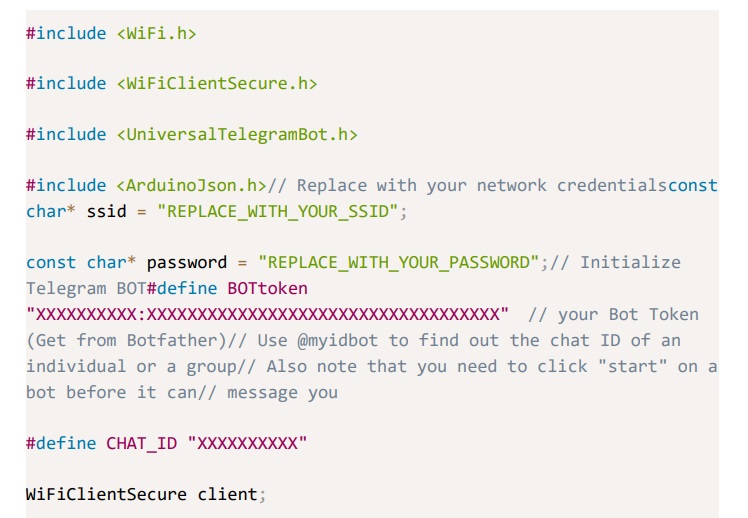Image resolution: width=748 pixels, height=518 pixels.
Task: Click the WiFi.h include line
Action: click(110, 33)
